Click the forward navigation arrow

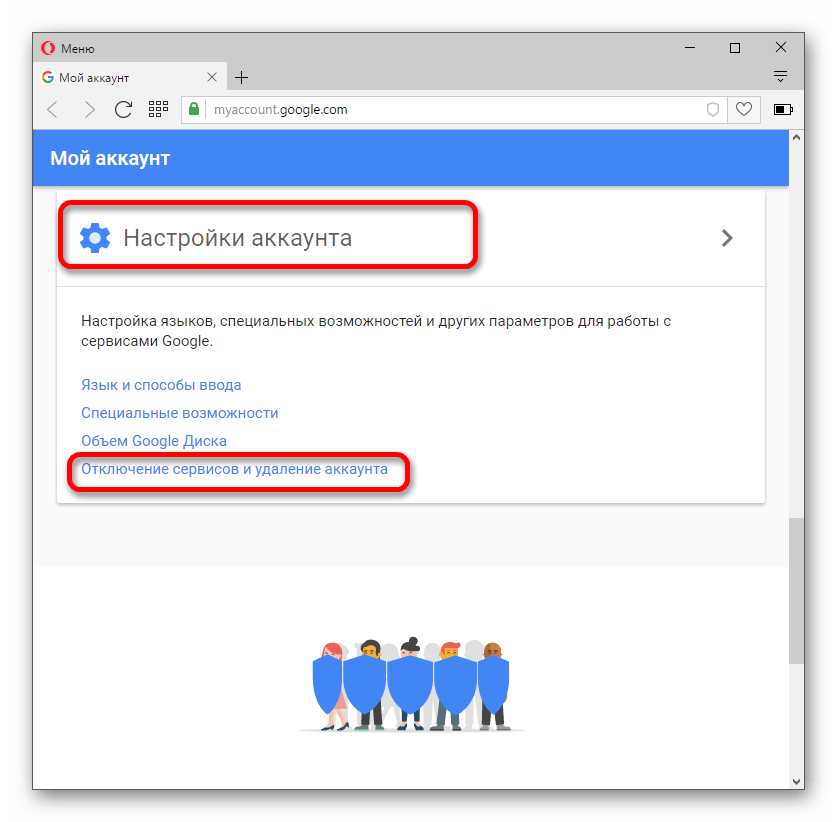pyautogui.click(x=90, y=109)
